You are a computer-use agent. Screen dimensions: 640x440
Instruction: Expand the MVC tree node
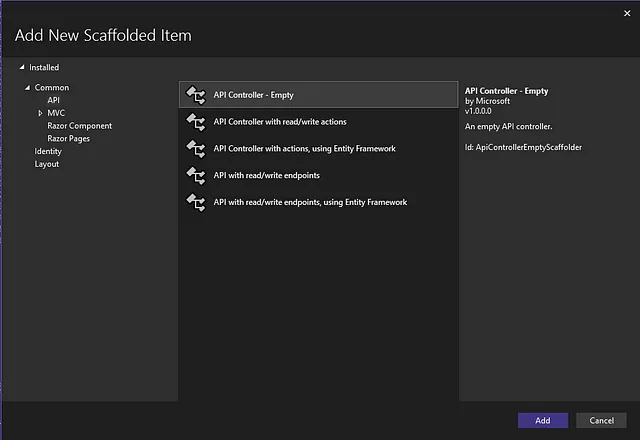[x=40, y=113]
